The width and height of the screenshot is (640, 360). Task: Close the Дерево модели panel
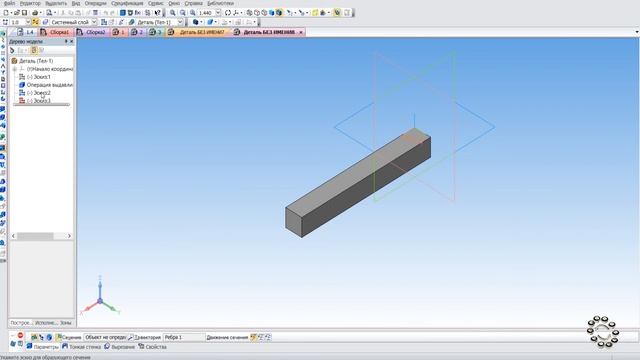point(72,42)
